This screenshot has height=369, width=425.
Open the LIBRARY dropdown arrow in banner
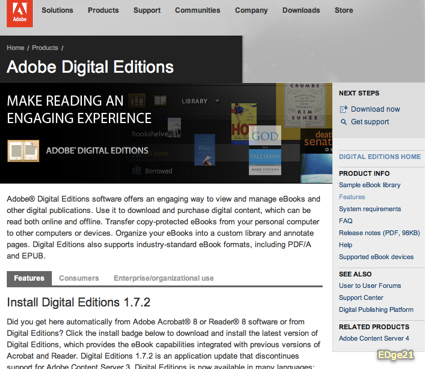pos(217,101)
